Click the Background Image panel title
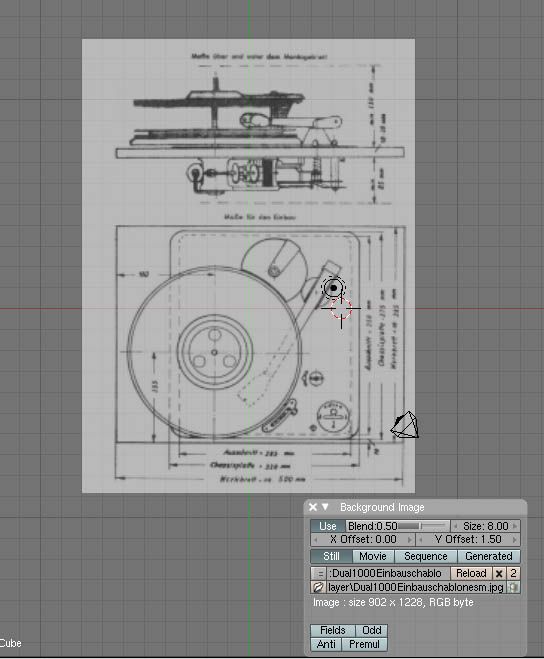This screenshot has width=544, height=659. pos(382,507)
